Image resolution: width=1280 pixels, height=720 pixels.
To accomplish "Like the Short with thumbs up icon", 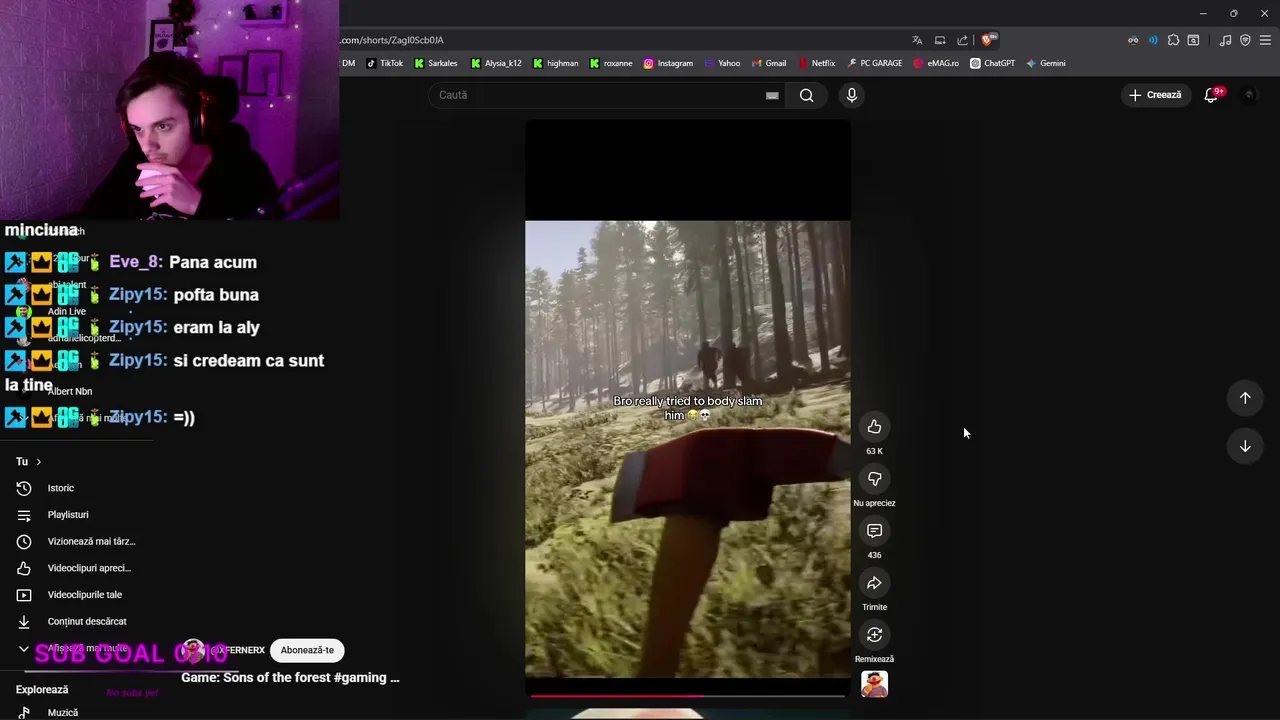I will 874,427.
